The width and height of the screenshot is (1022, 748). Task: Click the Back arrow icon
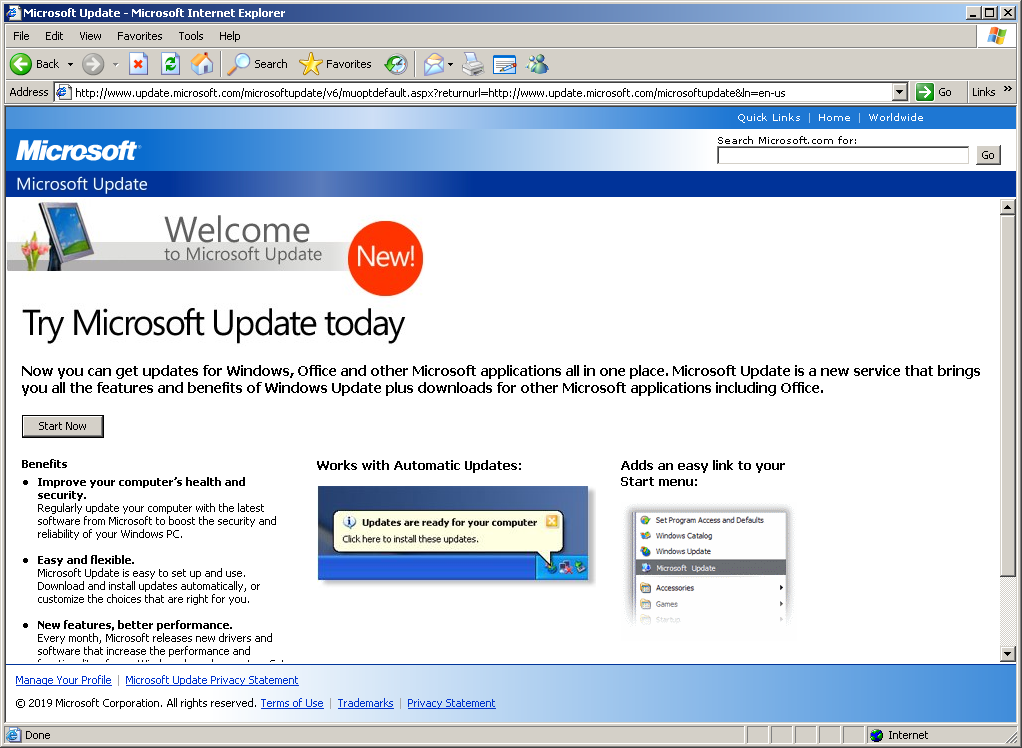click(x=21, y=64)
